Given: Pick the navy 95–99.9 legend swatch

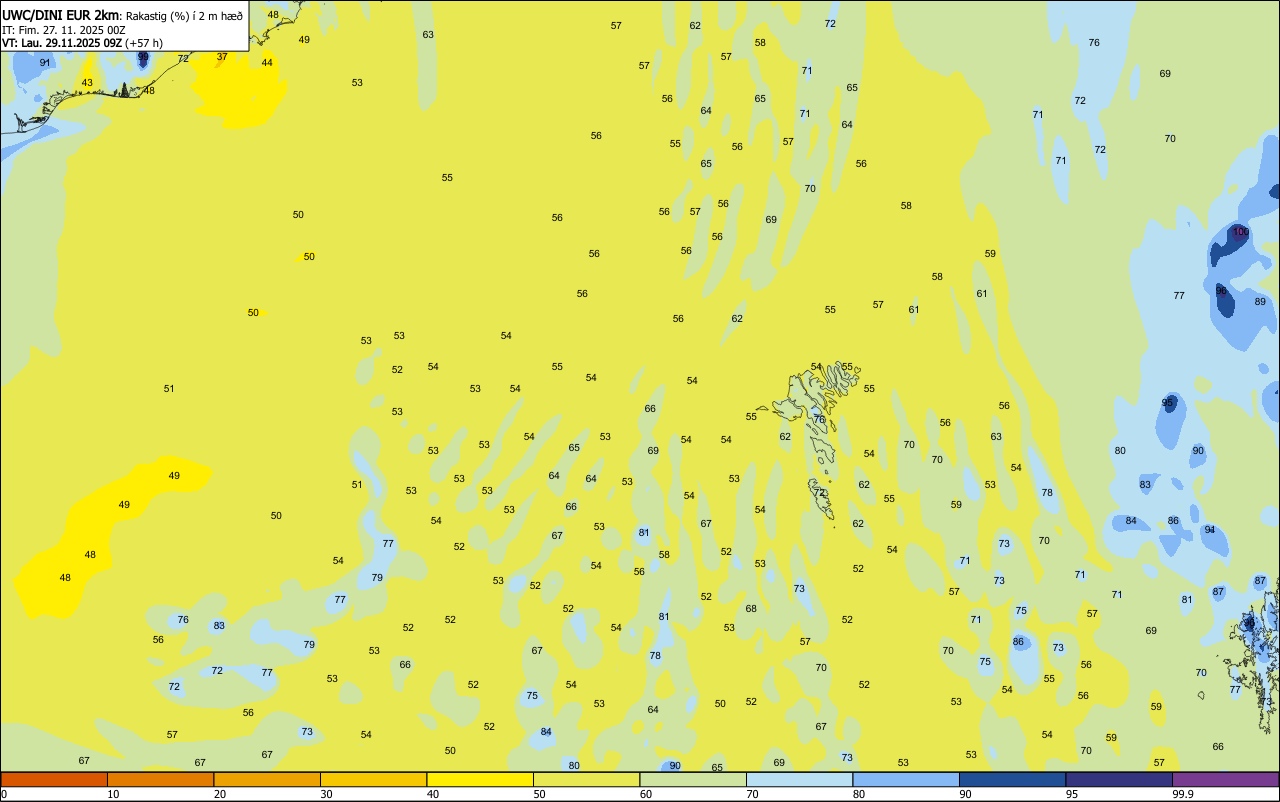Looking at the screenshot, I should tap(1119, 779).
